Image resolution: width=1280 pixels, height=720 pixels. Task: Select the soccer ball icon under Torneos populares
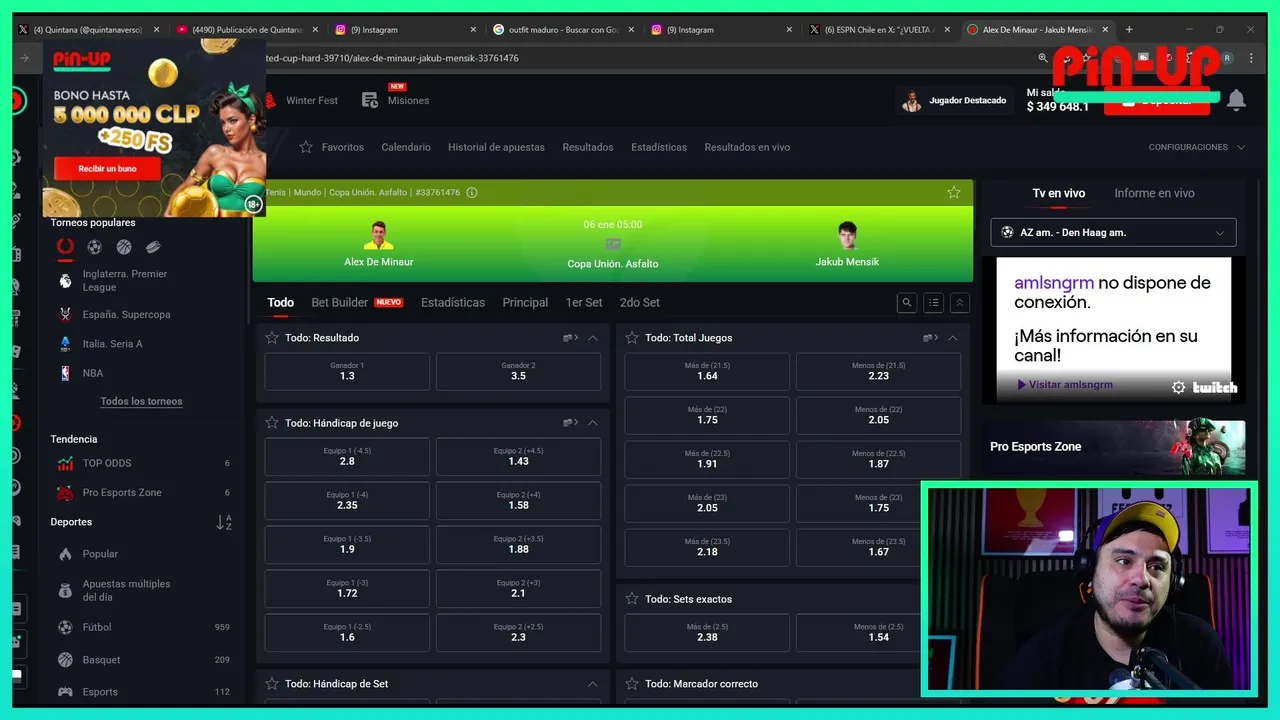pos(94,247)
